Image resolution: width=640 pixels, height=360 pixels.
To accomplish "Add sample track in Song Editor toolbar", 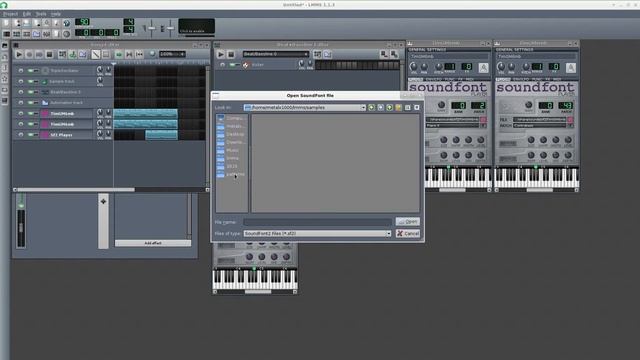I will tap(73, 54).
